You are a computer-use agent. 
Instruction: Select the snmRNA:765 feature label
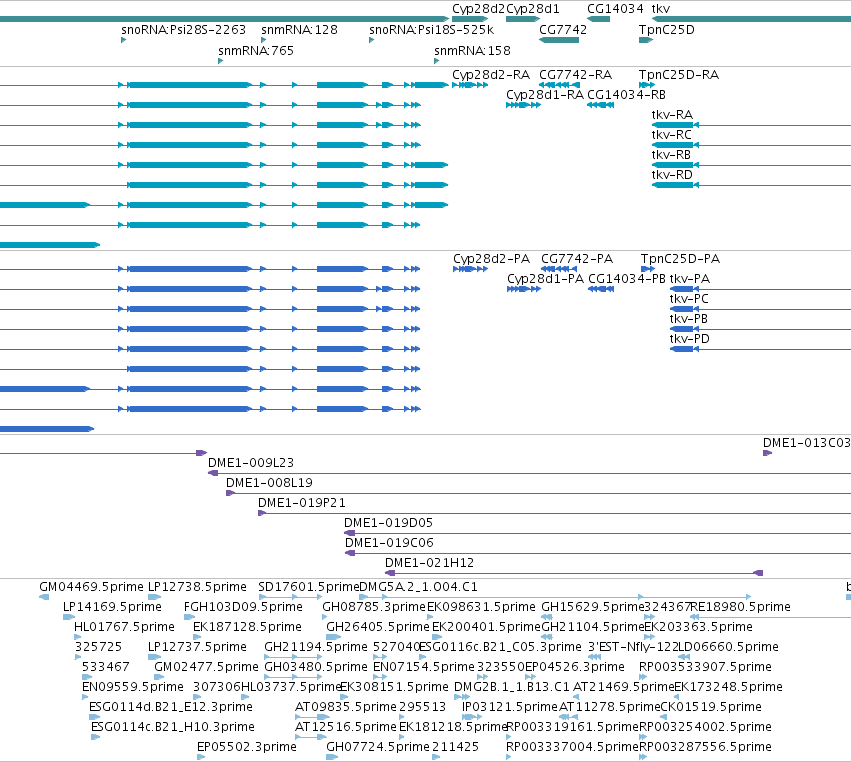256,51
